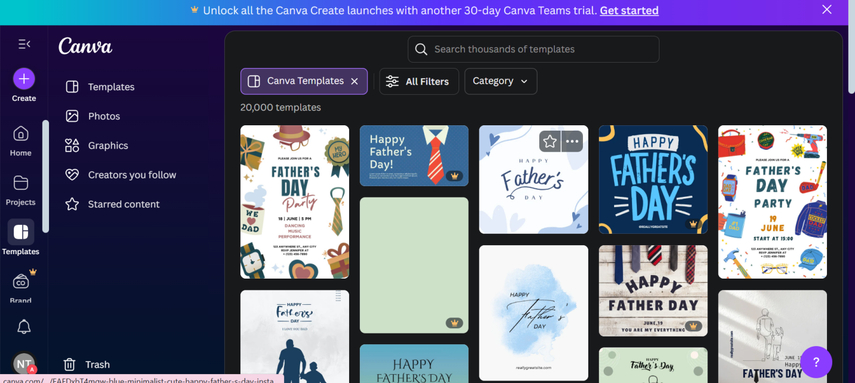
Task: Expand the Category dropdown
Action: (501, 81)
